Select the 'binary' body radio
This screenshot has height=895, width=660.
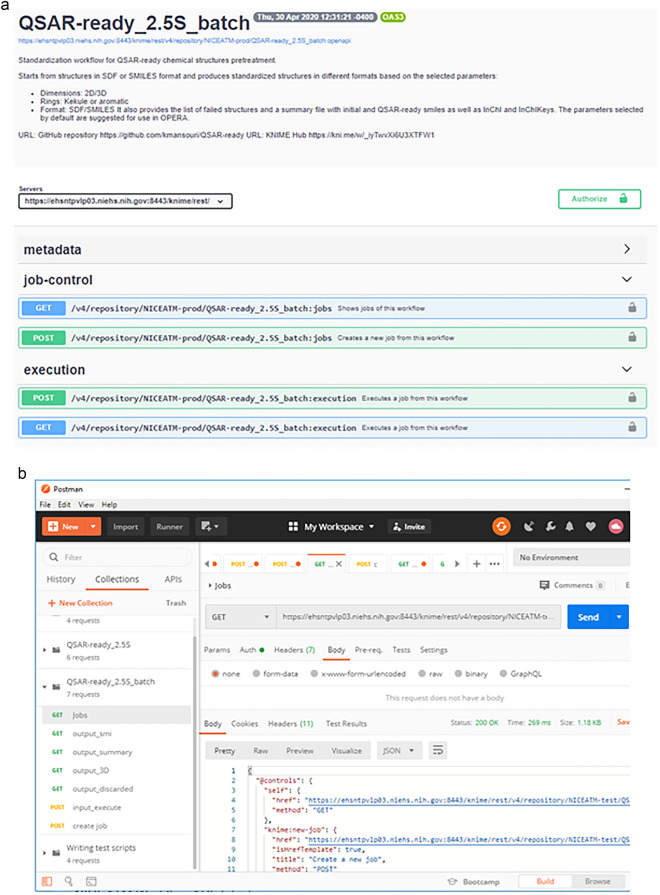458,674
